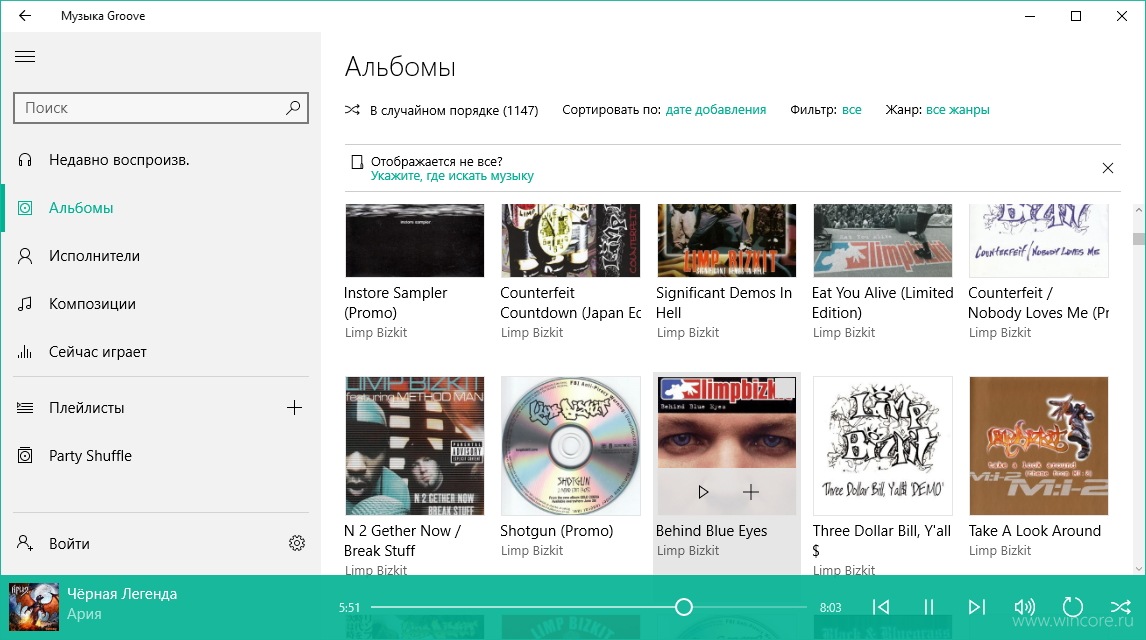Click the search magnifier icon
Screen dimensions: 1146x640
293,107
